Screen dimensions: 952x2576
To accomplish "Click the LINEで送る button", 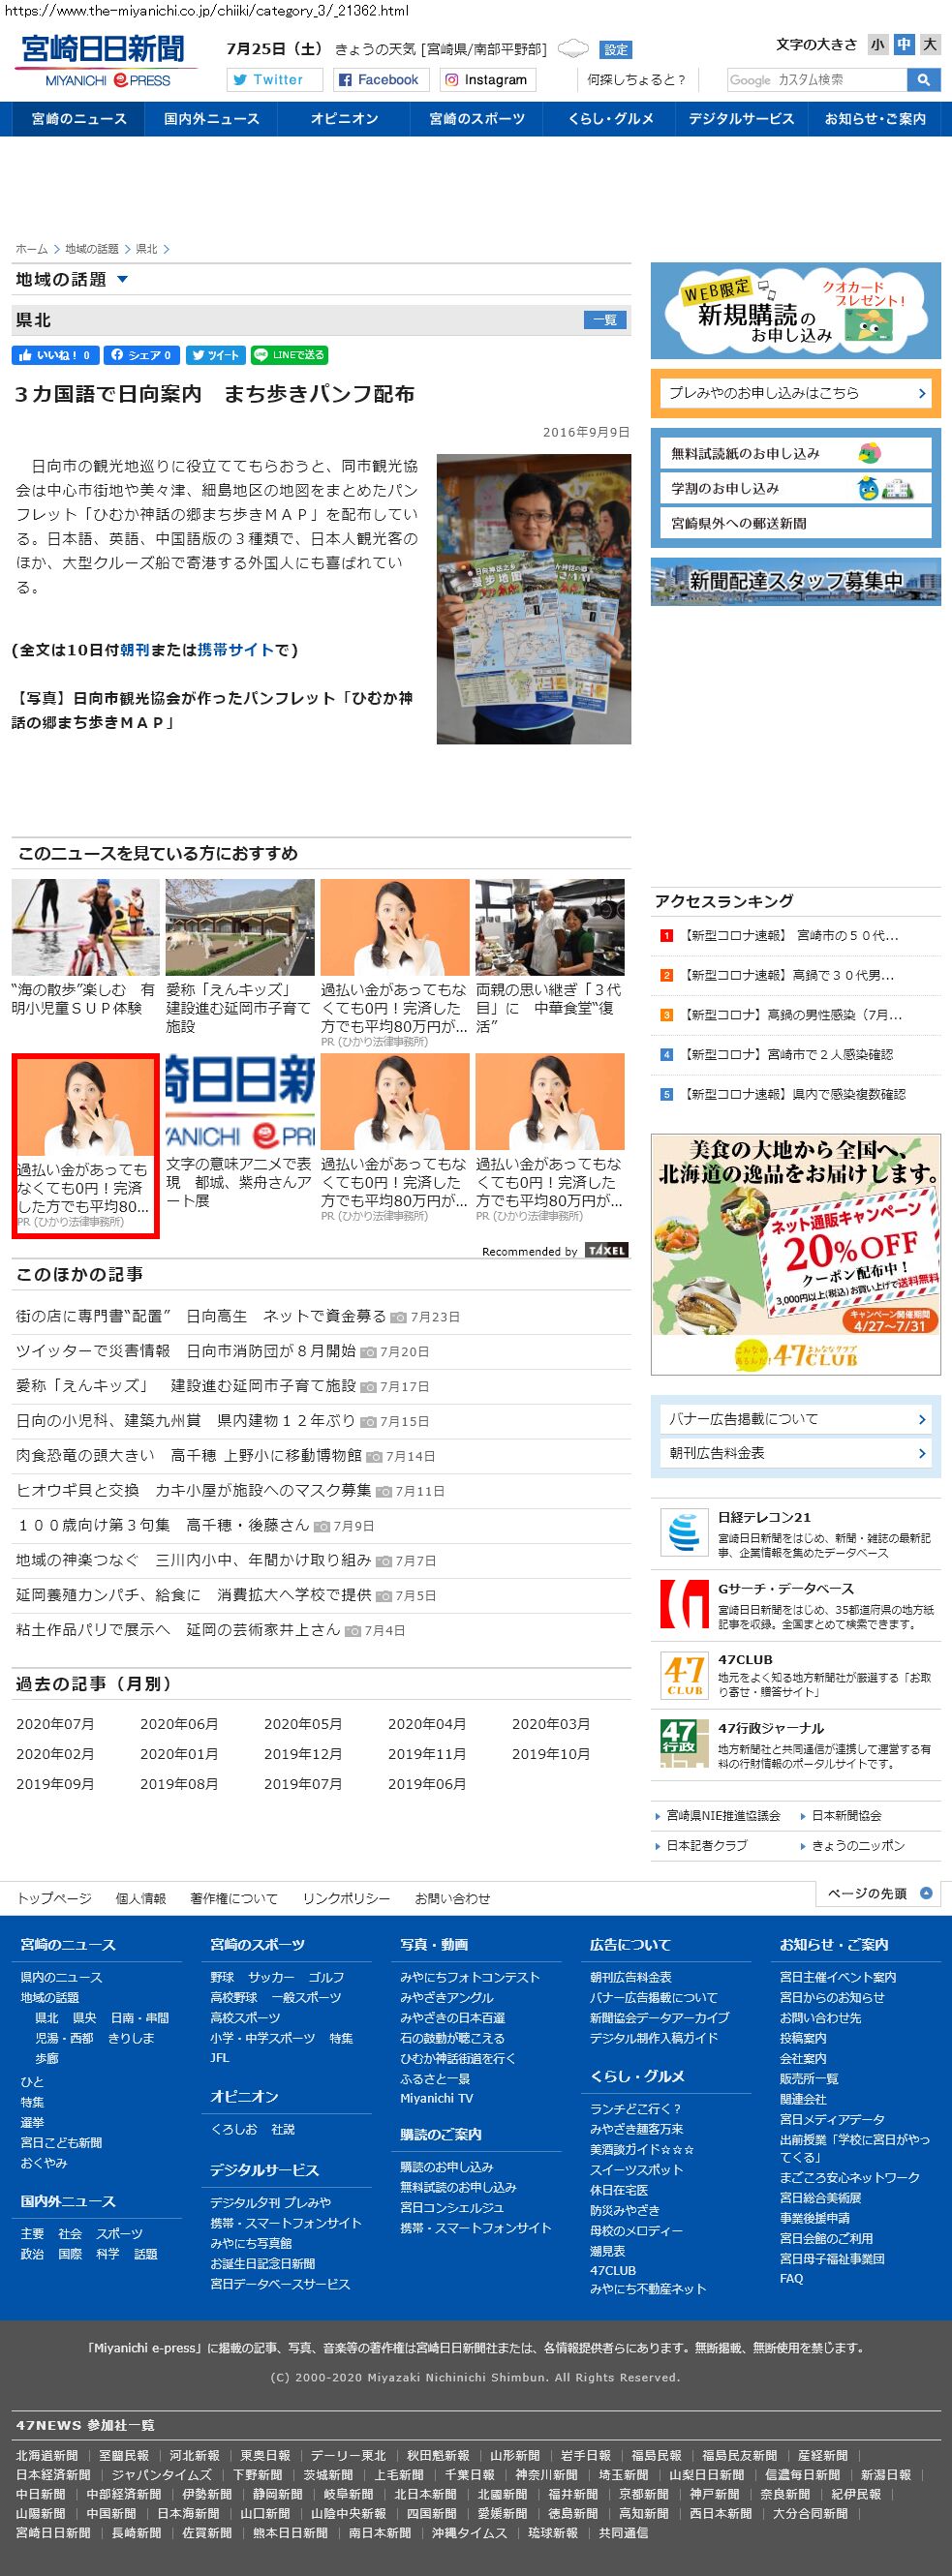I will coord(289,355).
